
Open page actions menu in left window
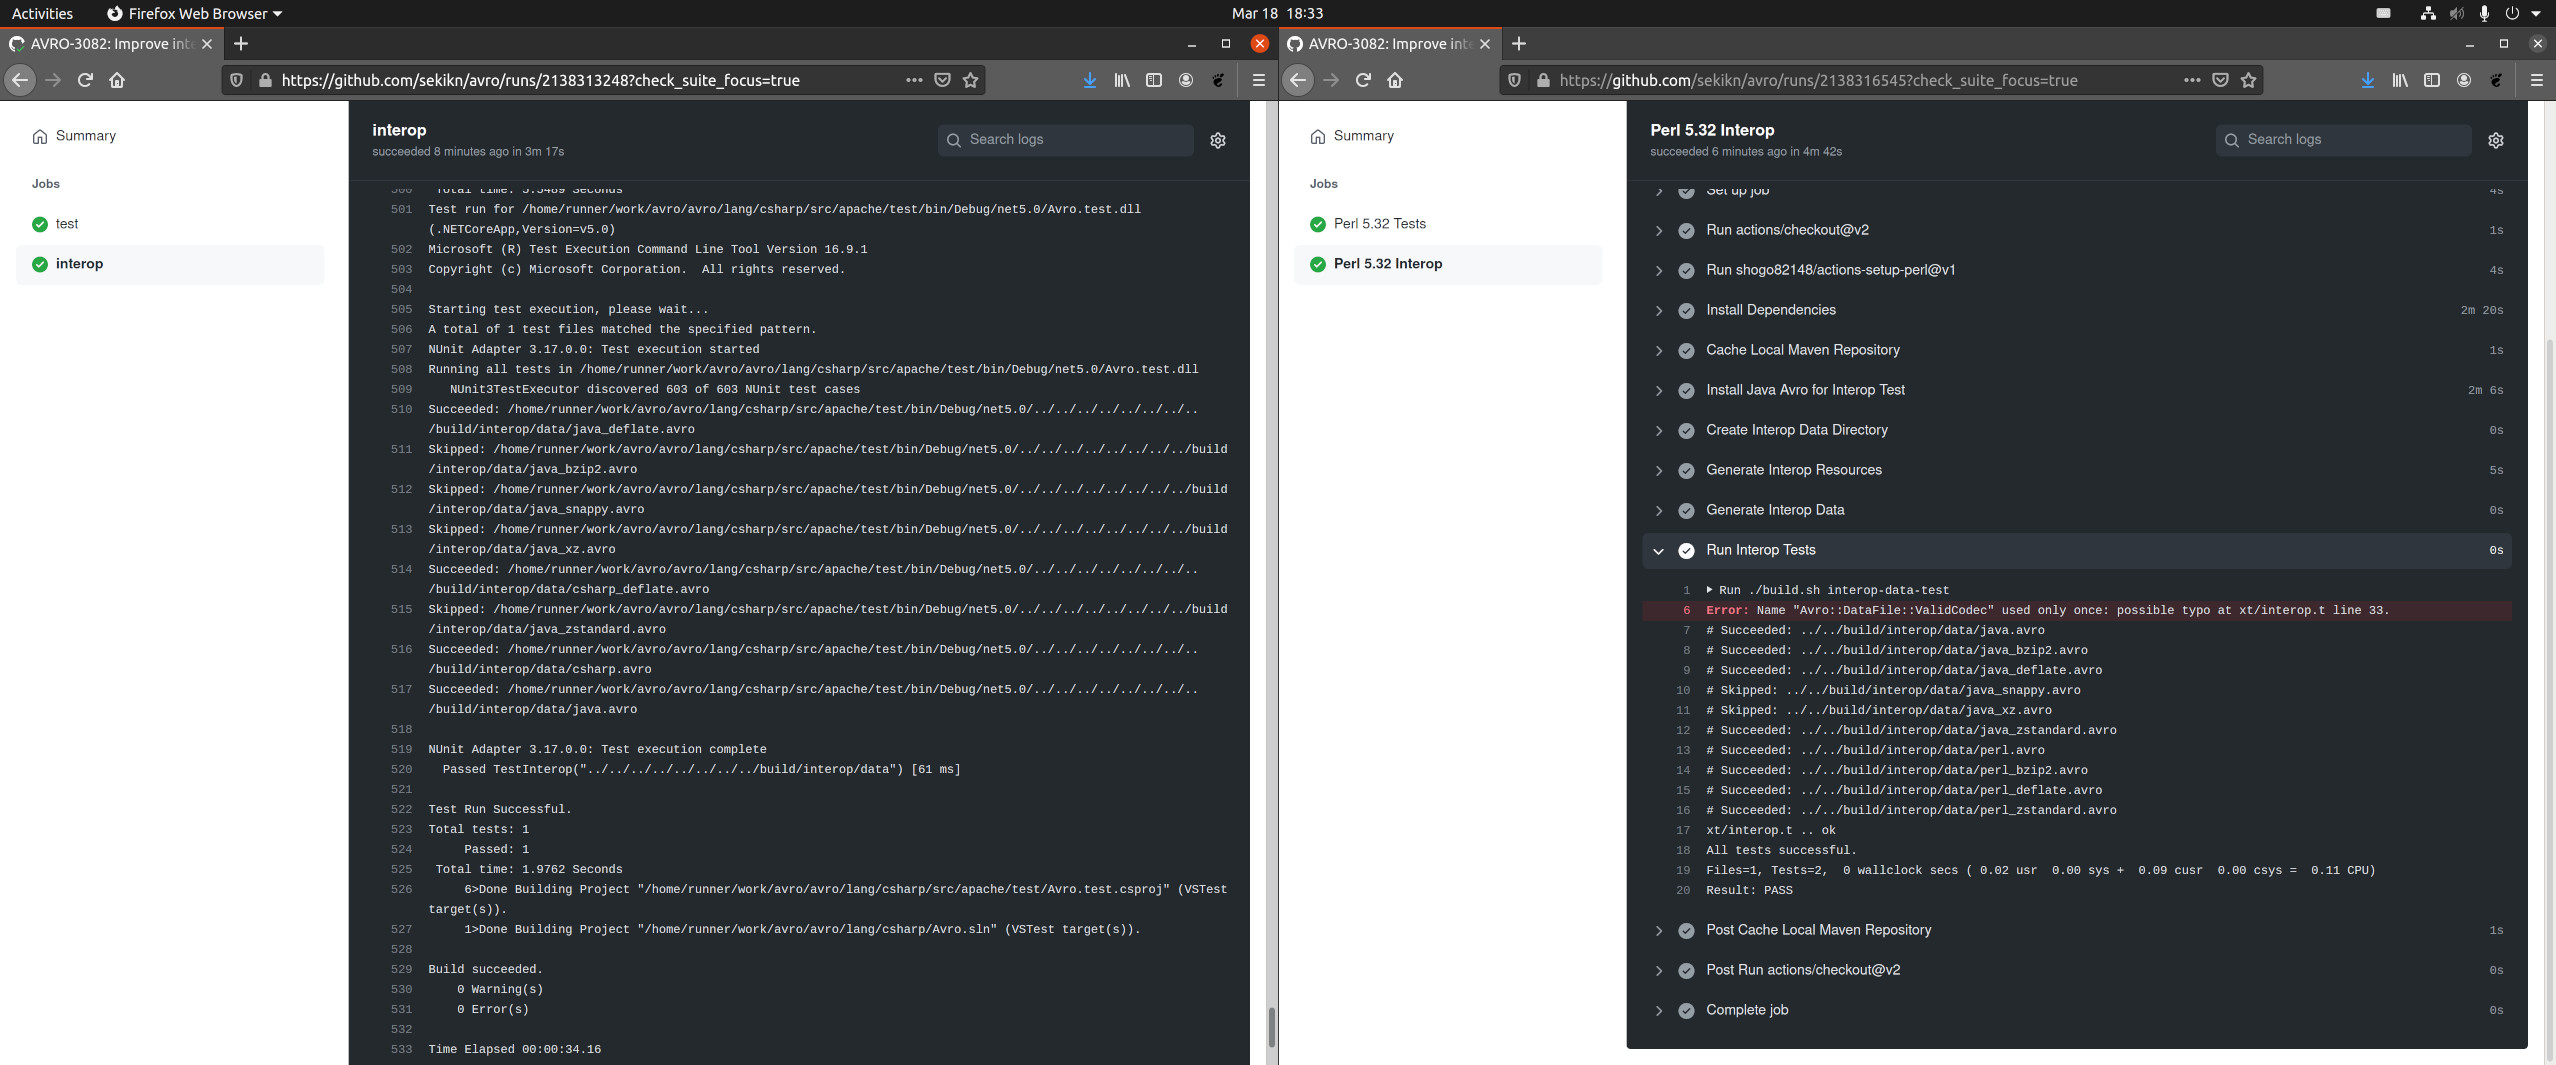[914, 80]
